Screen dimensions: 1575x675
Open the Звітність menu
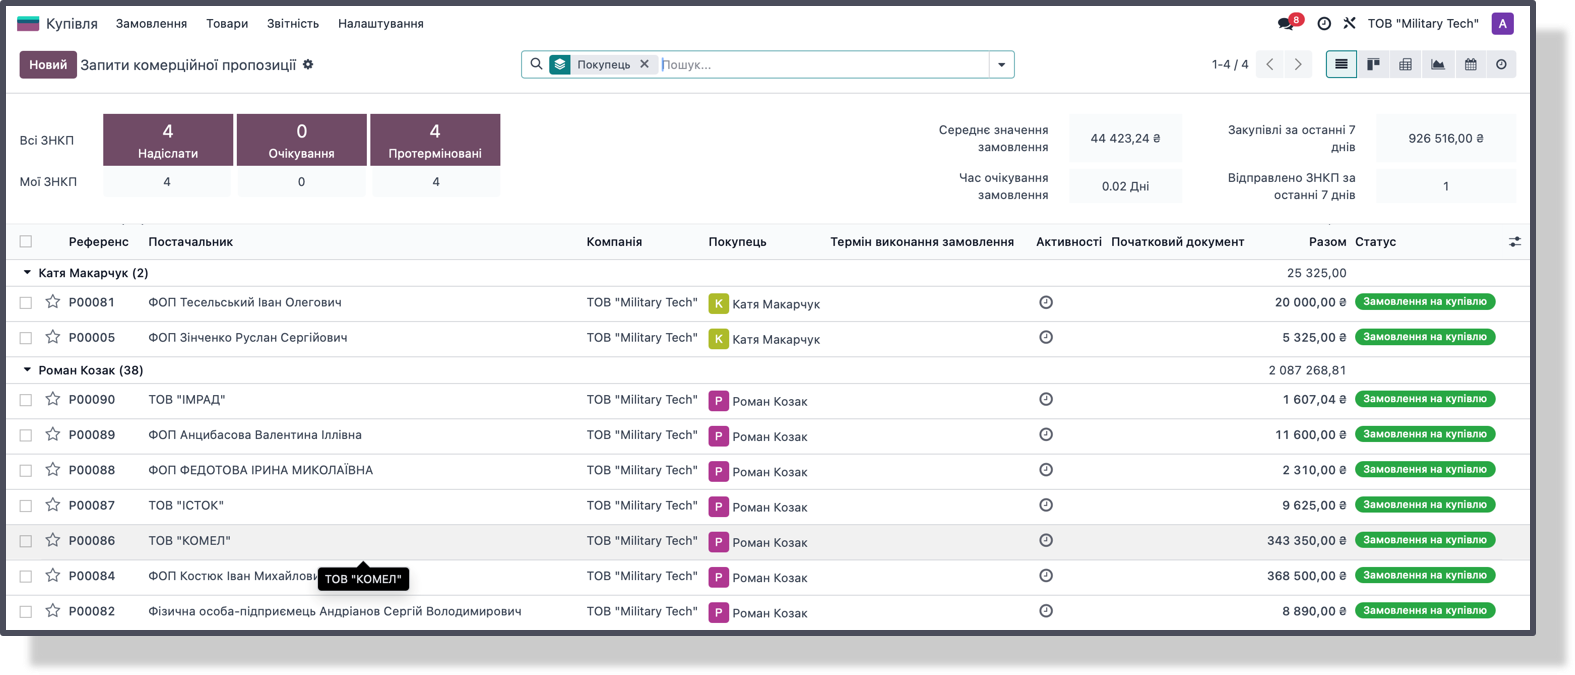[292, 23]
